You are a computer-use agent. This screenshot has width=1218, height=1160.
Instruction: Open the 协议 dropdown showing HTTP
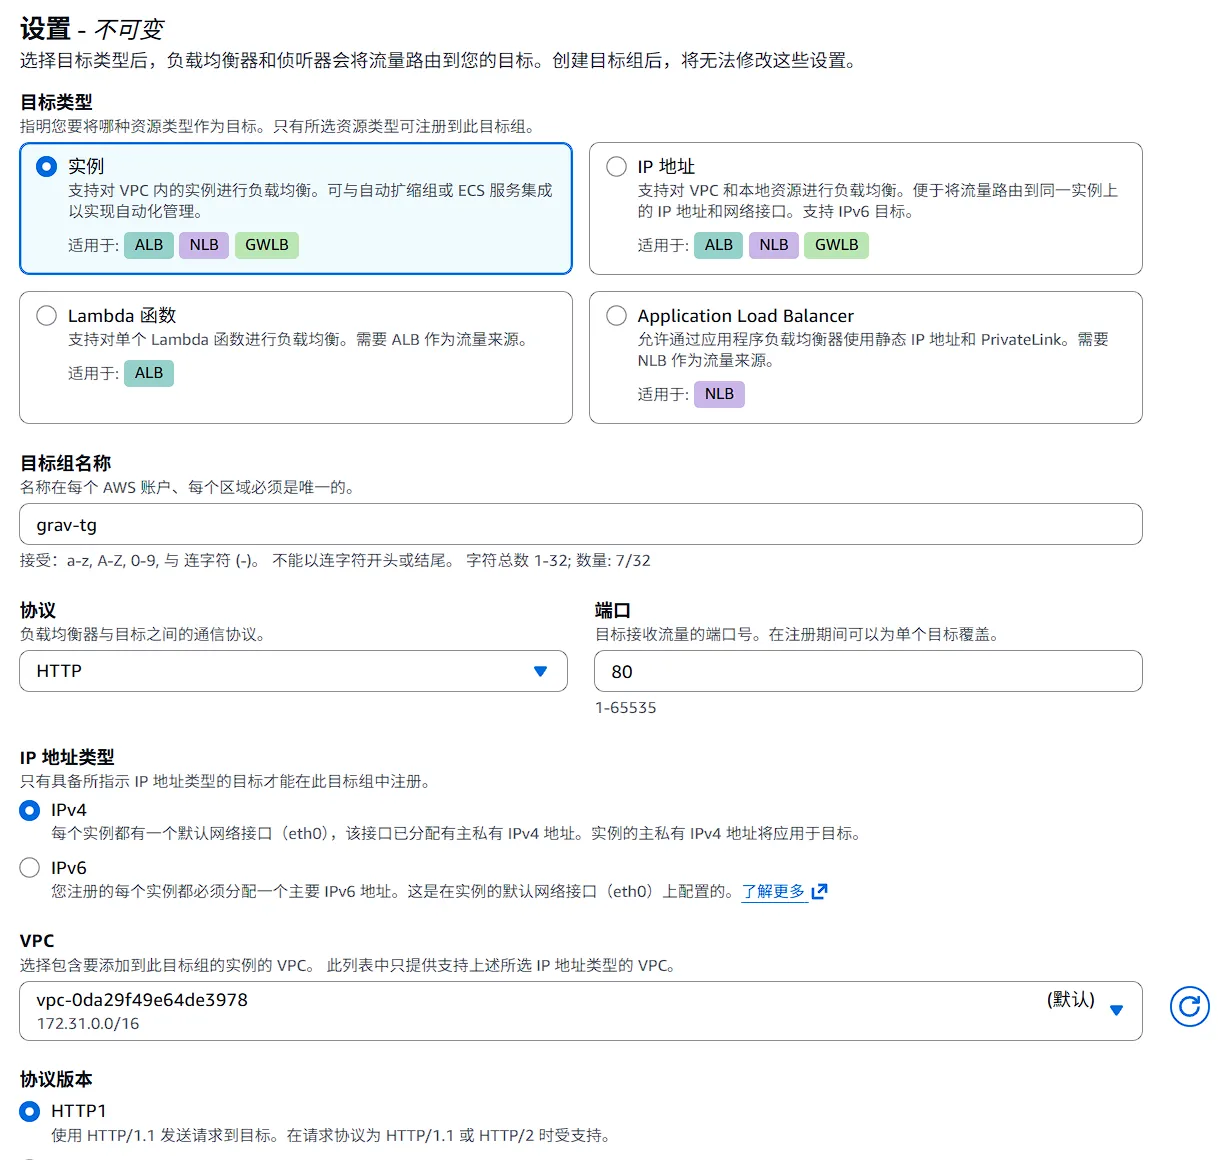(293, 671)
